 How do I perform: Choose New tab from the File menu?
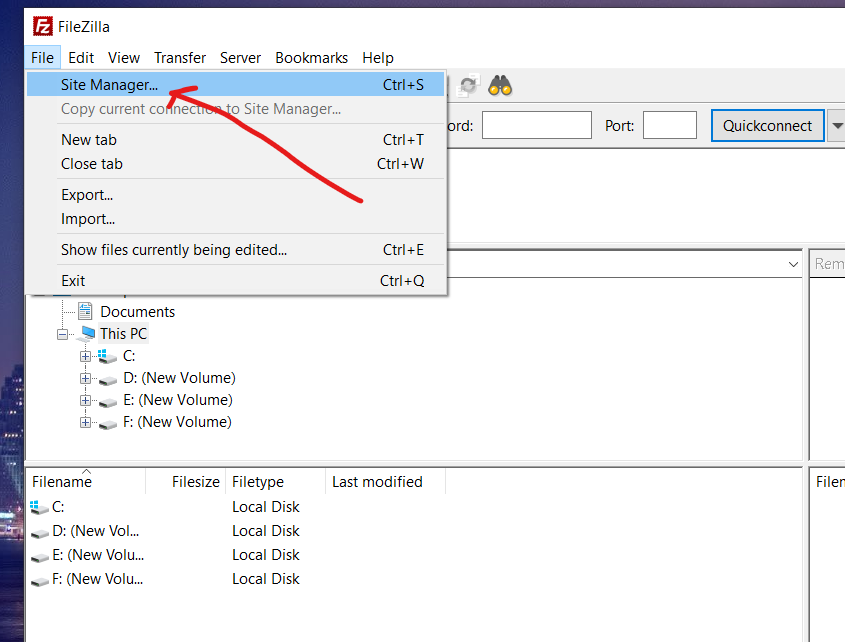pos(89,140)
